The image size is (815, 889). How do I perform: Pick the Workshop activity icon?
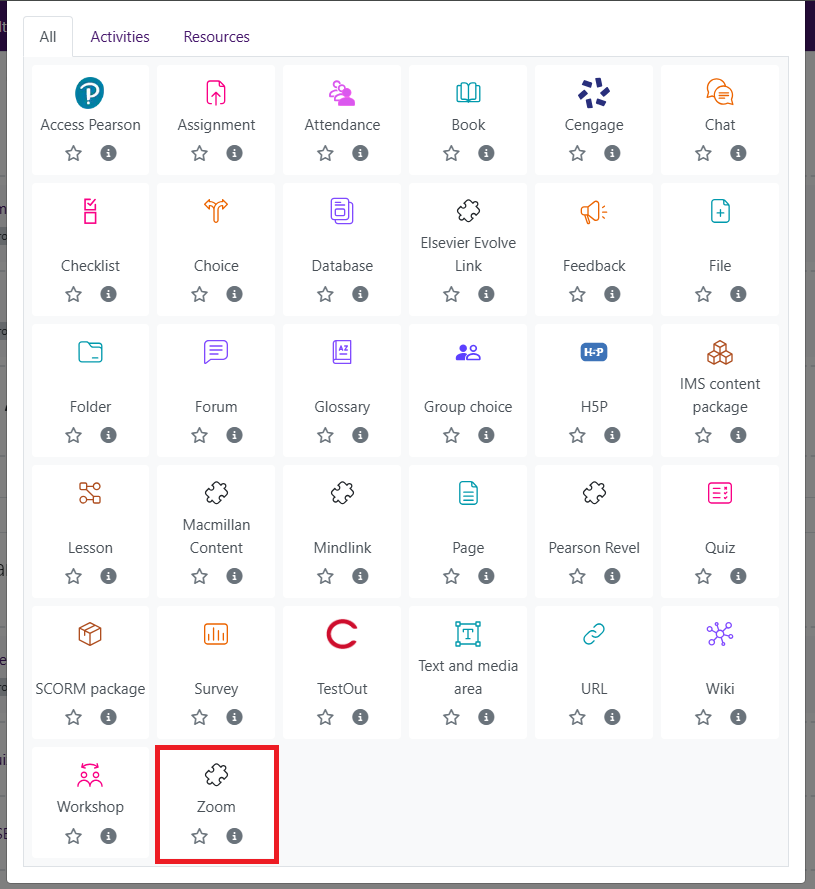[90, 775]
